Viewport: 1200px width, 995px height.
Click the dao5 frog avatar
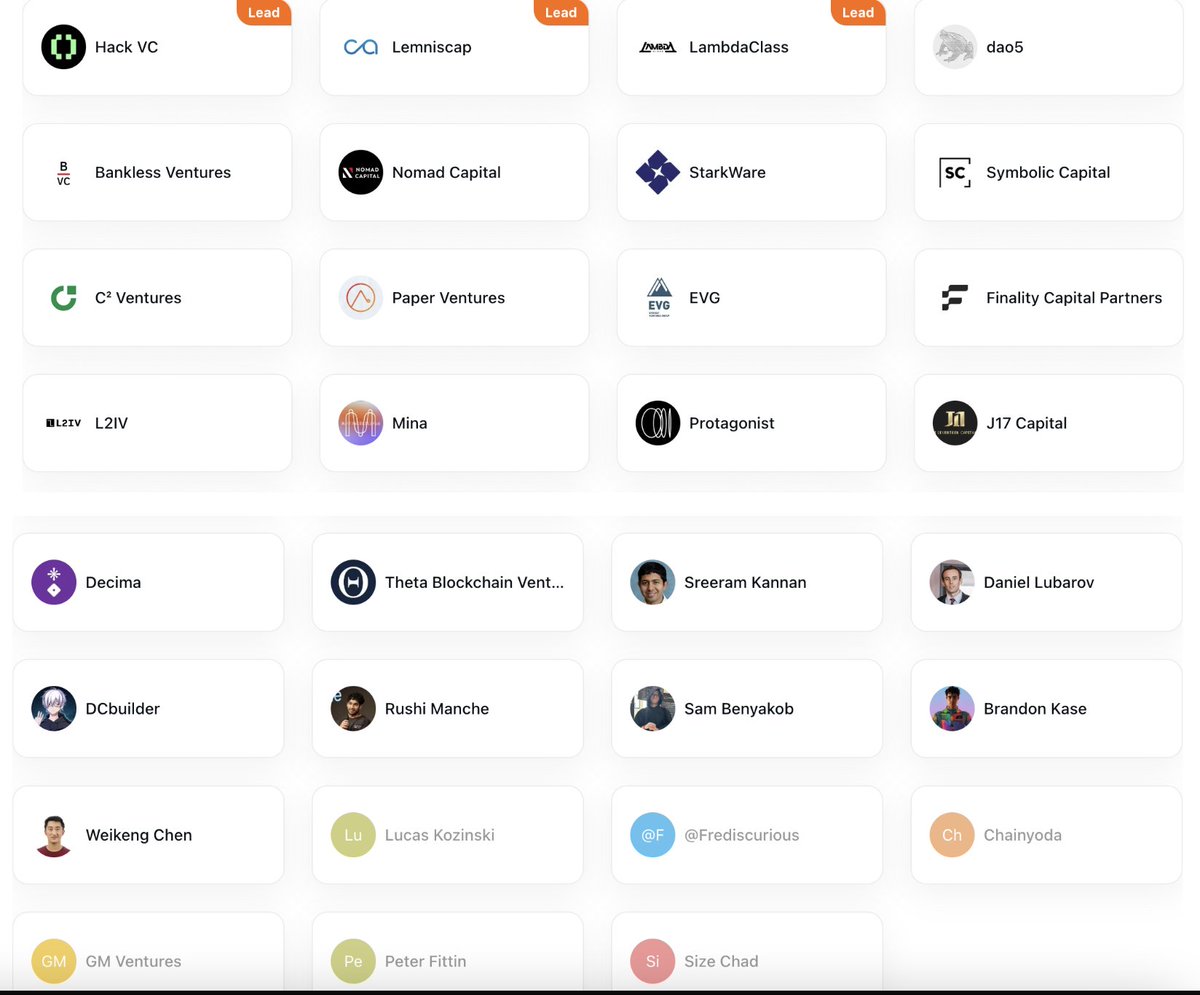coord(955,47)
